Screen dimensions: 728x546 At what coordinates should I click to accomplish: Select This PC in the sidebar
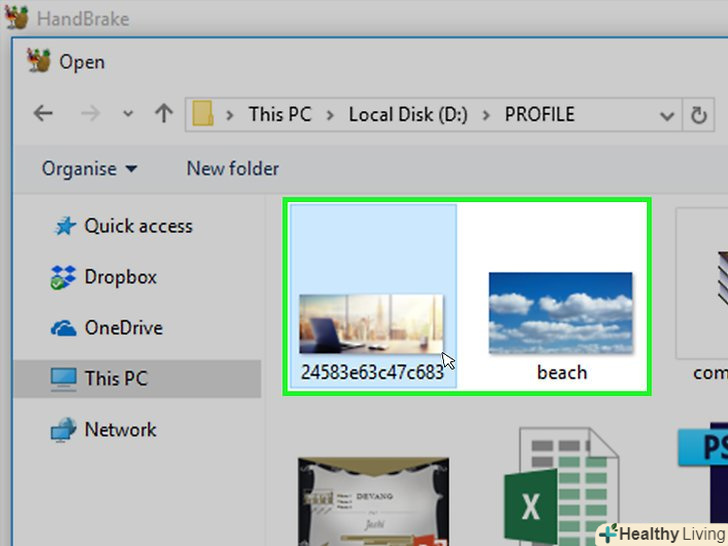137,378
